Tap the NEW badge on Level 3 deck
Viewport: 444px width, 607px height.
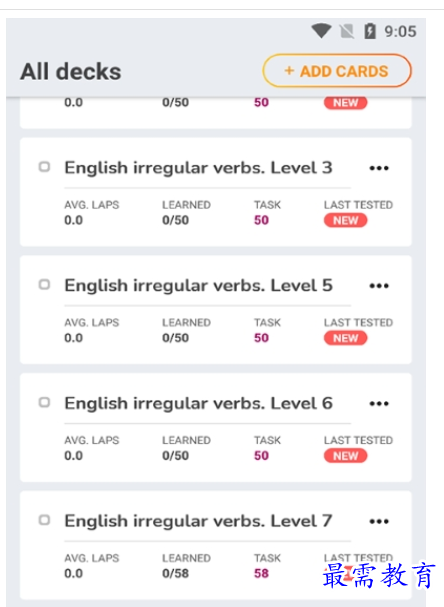click(345, 220)
